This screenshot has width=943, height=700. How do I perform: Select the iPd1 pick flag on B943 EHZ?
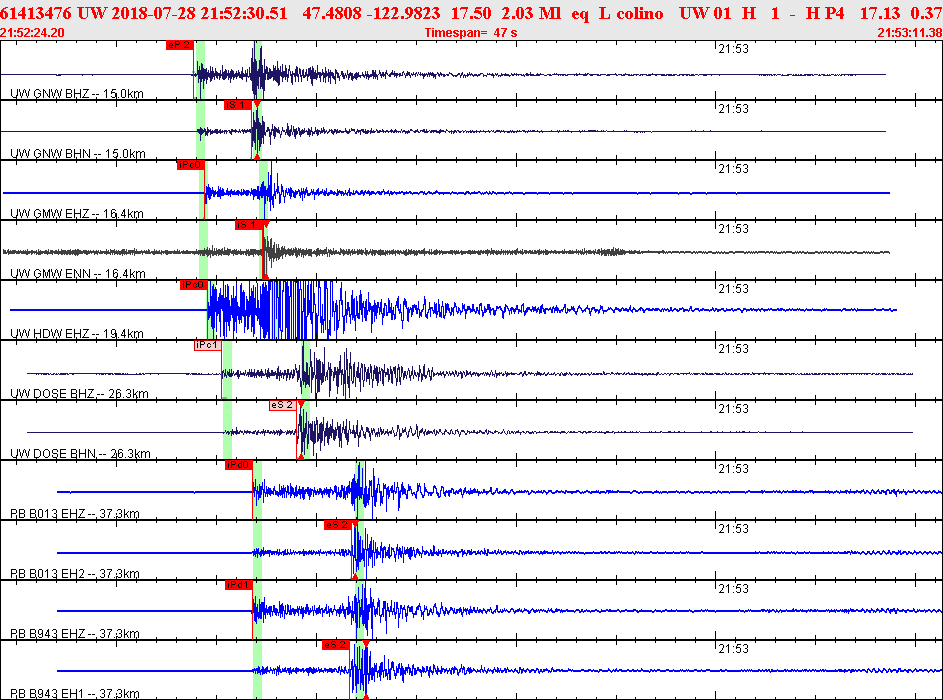point(239,586)
